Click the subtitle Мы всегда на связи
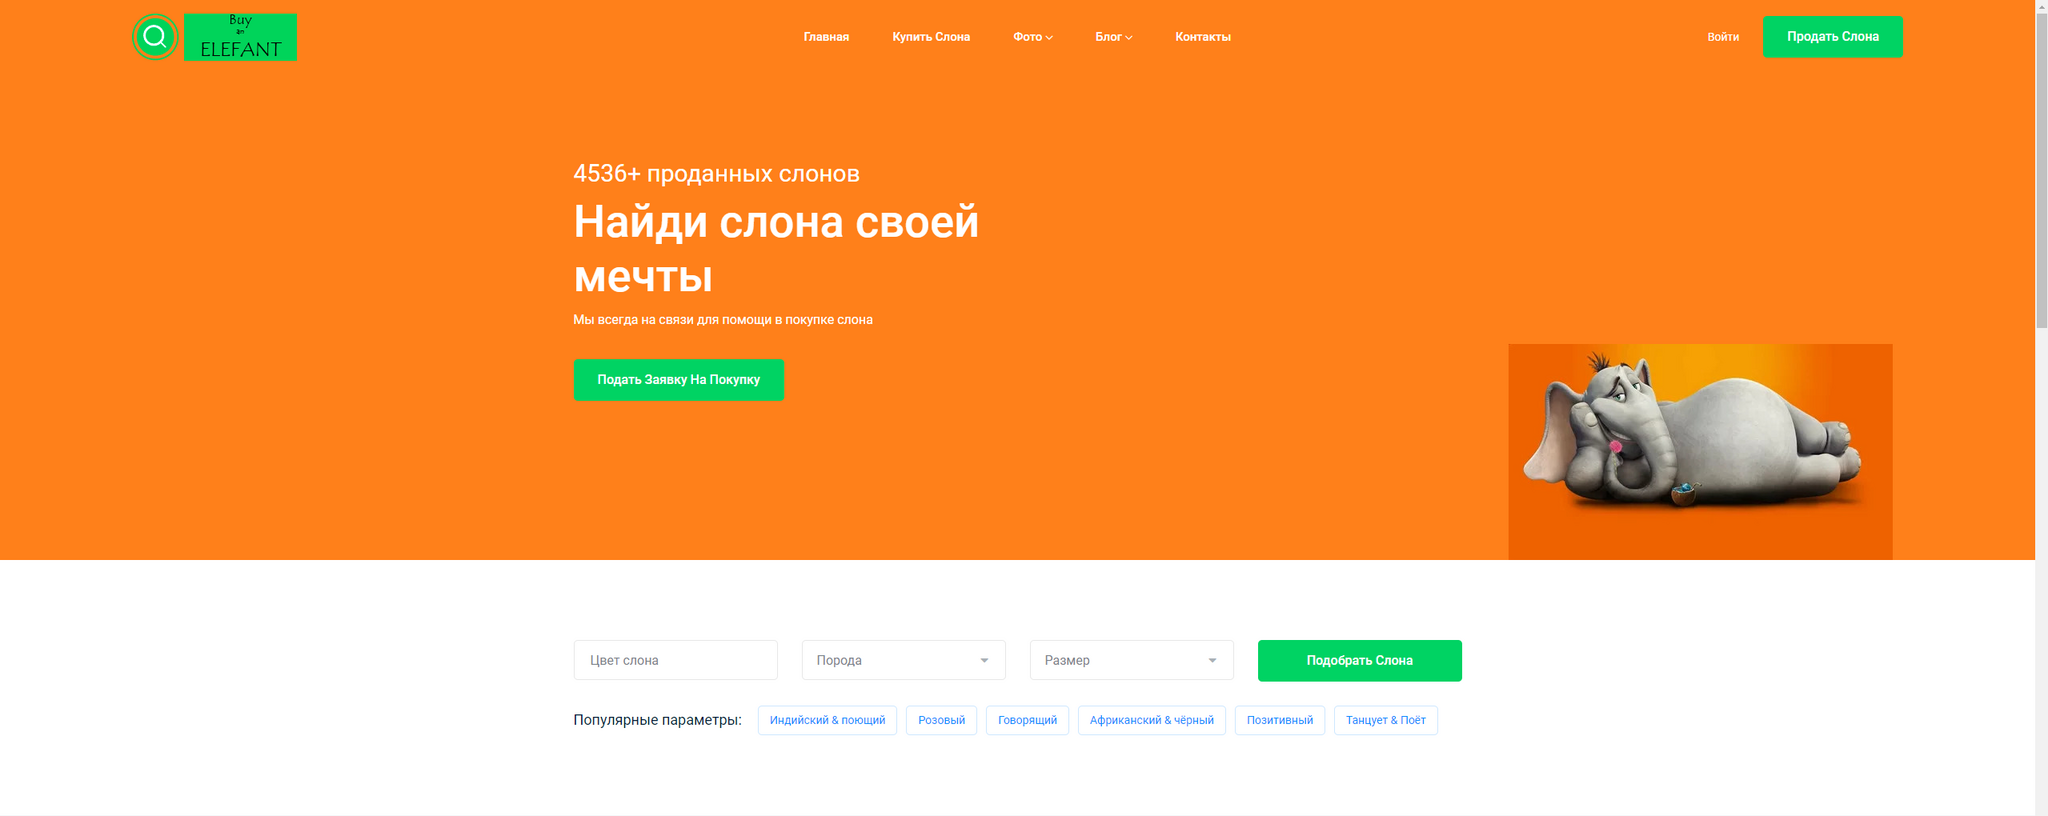The height and width of the screenshot is (816, 2048). pos(723,320)
